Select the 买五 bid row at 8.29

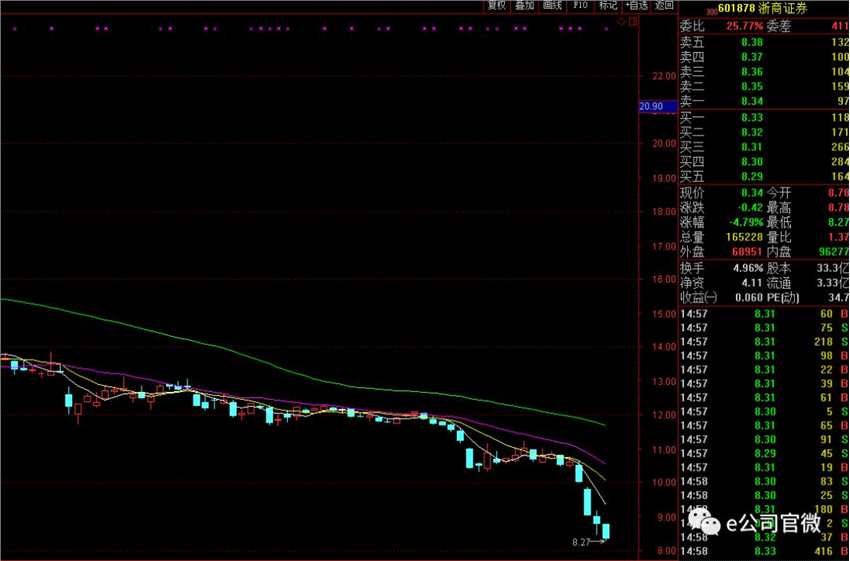coord(764,176)
